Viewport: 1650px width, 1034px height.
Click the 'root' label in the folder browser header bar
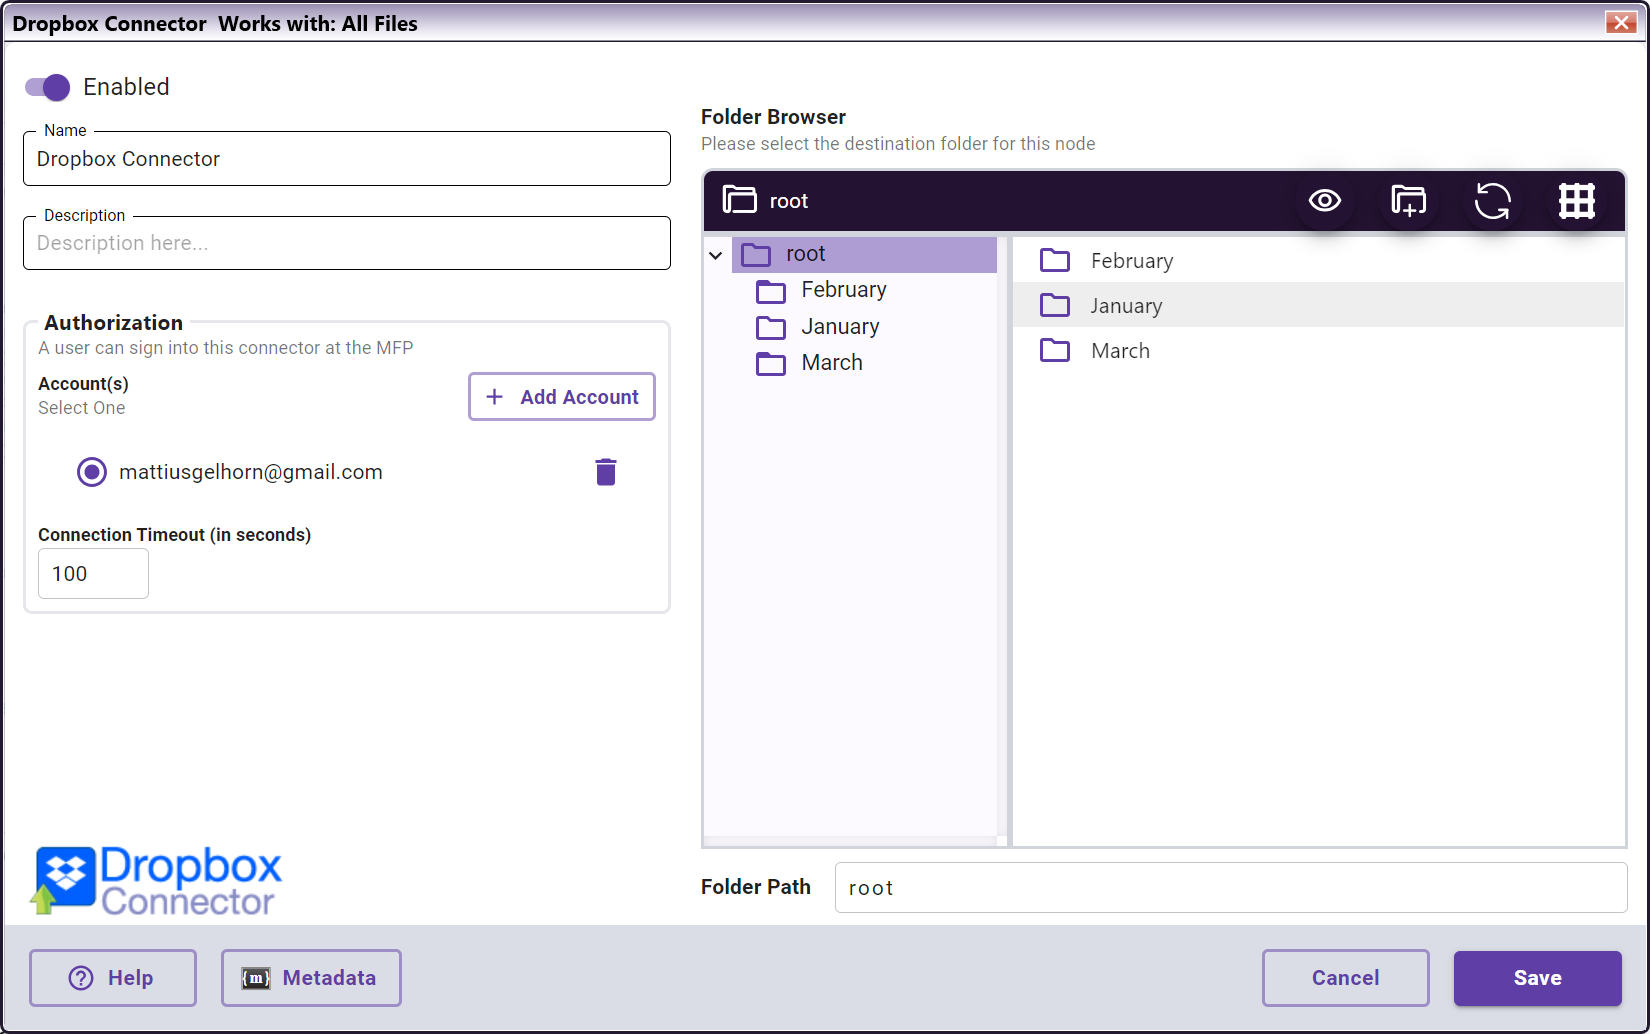789,201
